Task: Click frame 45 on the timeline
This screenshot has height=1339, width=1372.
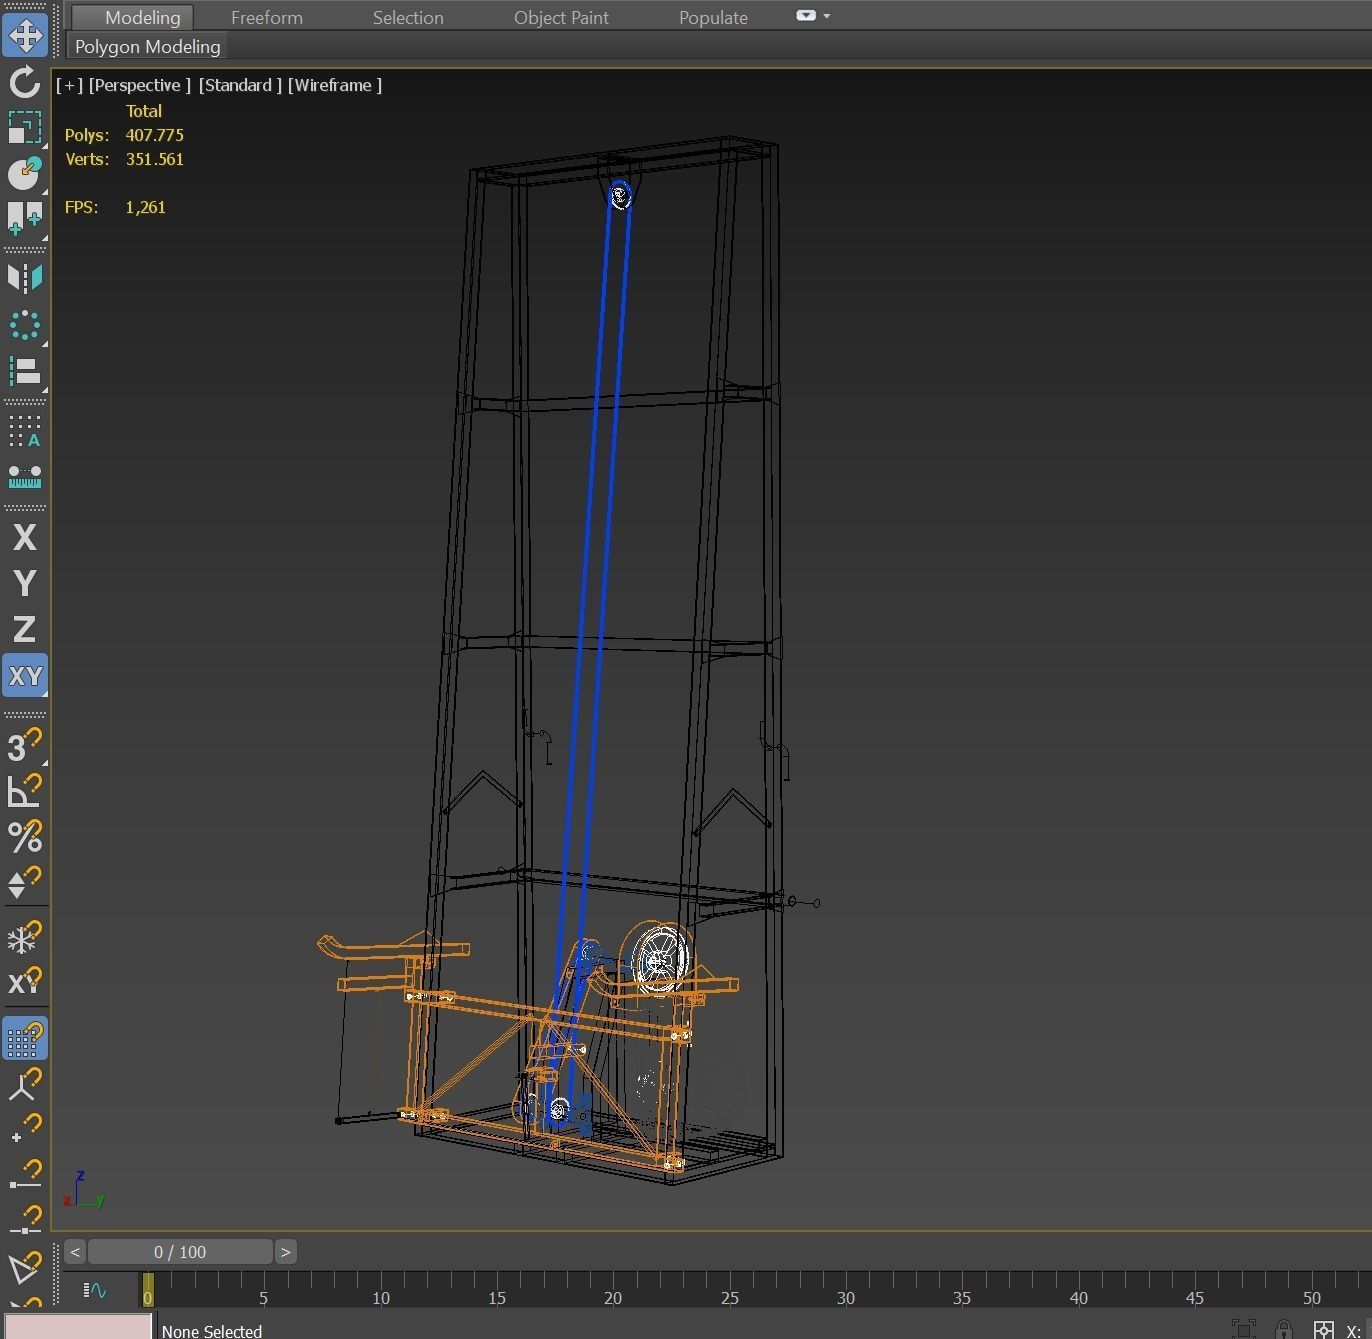Action: [1194, 1297]
